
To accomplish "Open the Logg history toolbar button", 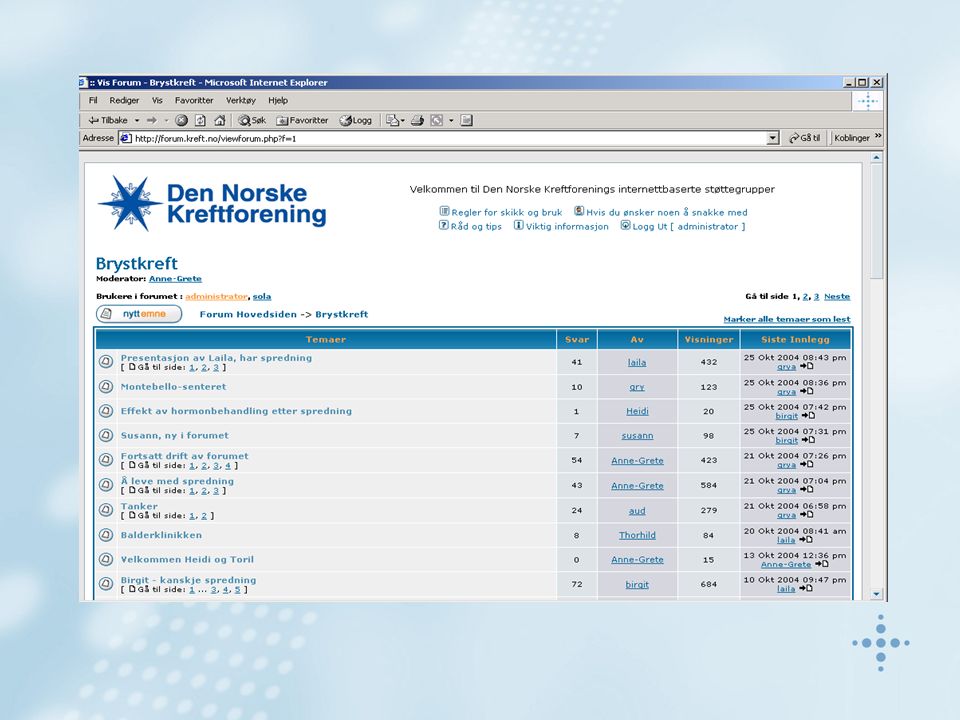I will (x=356, y=121).
